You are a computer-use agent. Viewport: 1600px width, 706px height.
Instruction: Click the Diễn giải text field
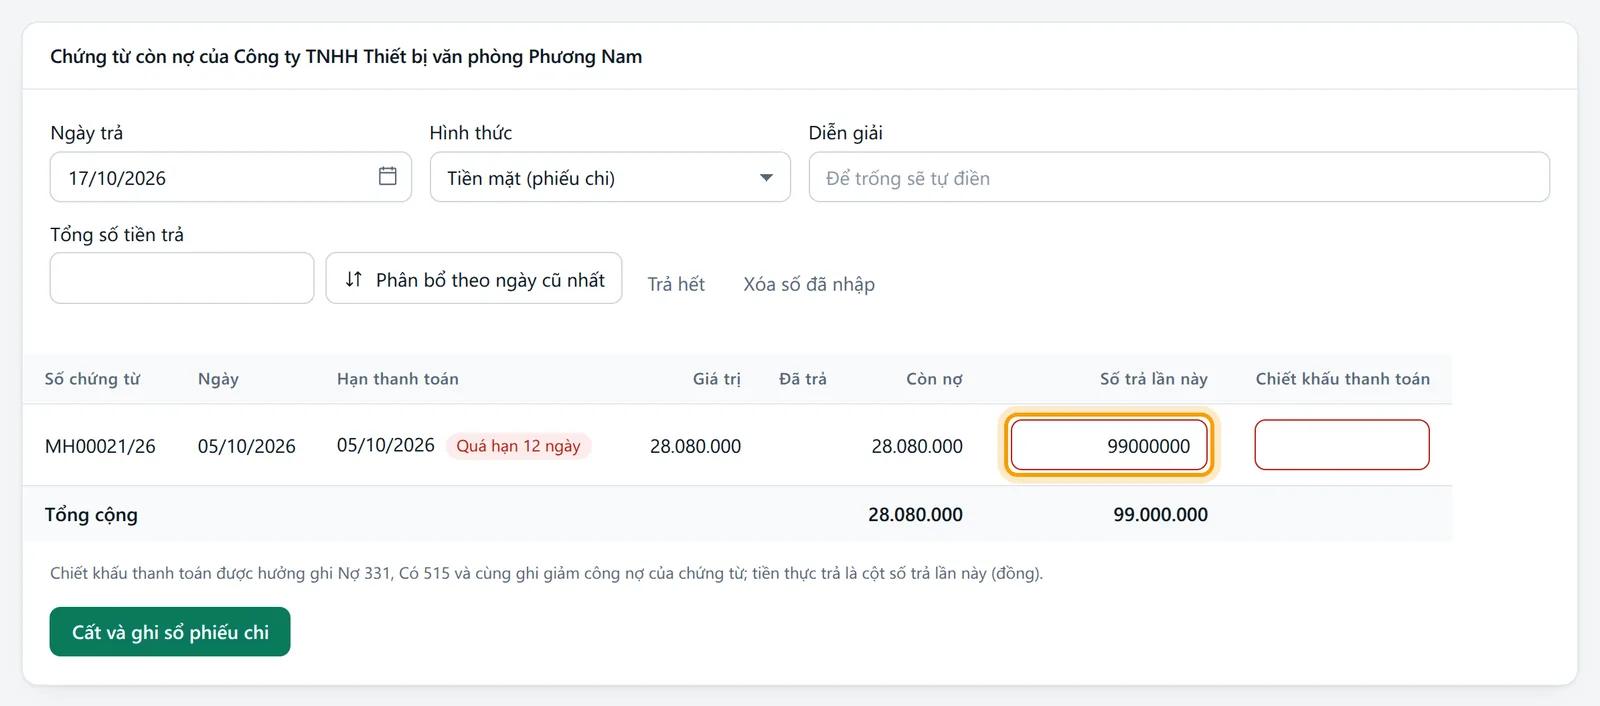pyautogui.click(x=1179, y=177)
